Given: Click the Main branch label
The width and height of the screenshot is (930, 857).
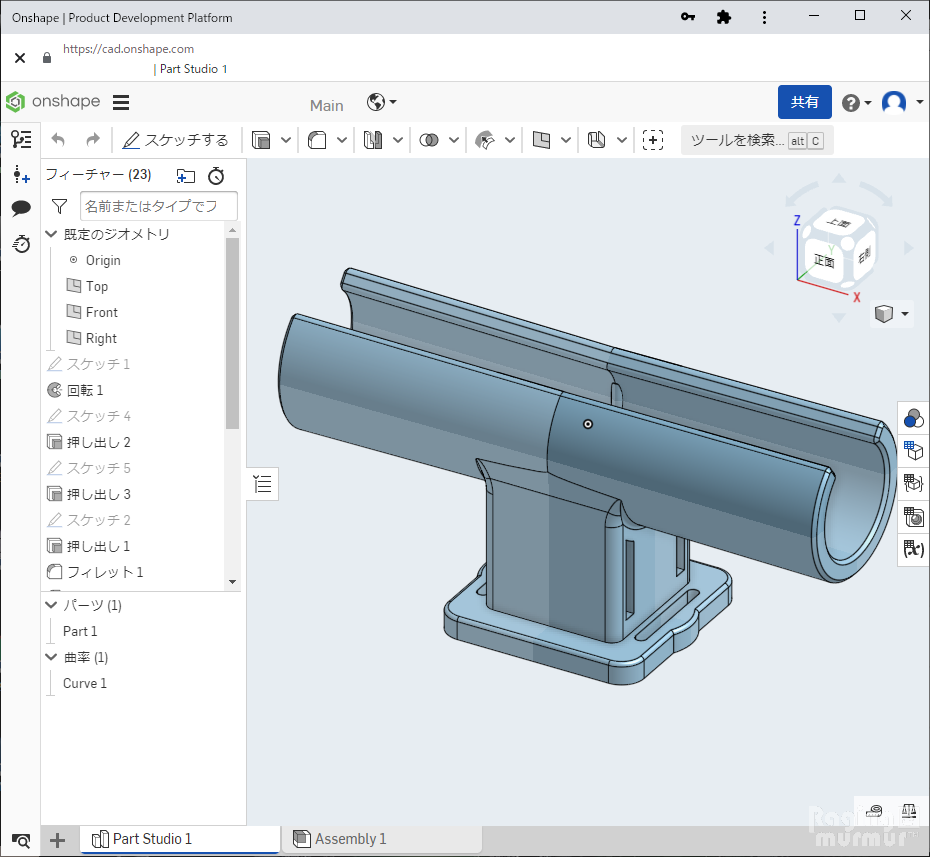Looking at the screenshot, I should coord(327,106).
